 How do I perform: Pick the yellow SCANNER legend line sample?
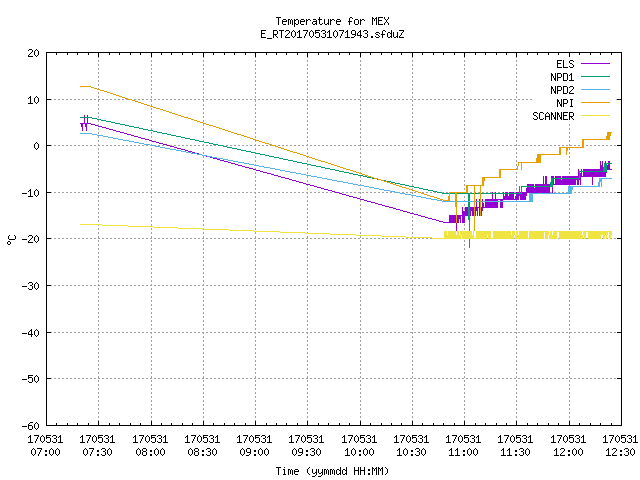[x=595, y=116]
